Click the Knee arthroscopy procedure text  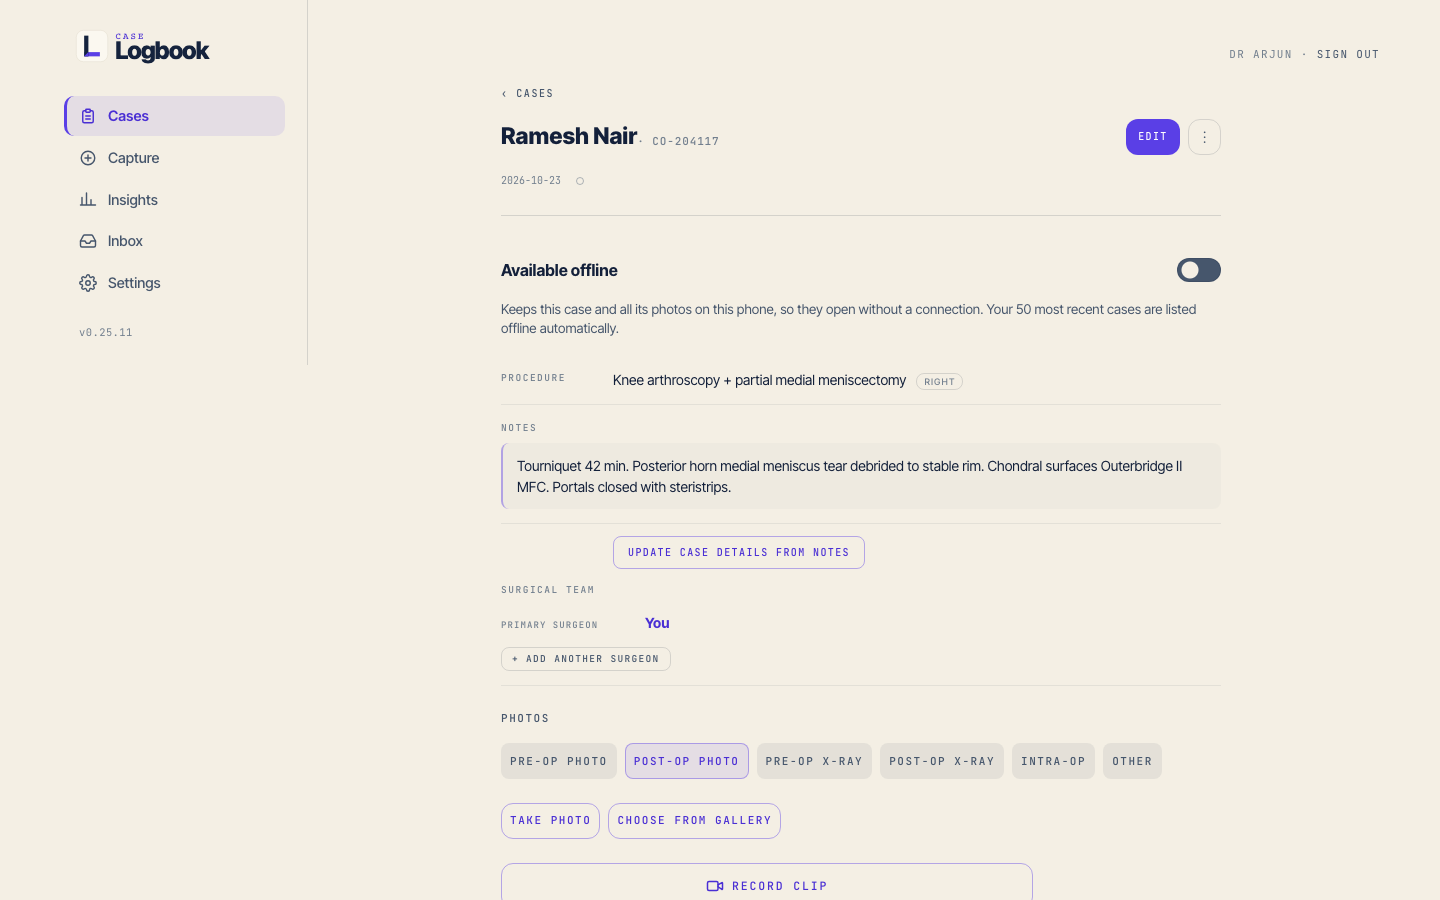759,380
